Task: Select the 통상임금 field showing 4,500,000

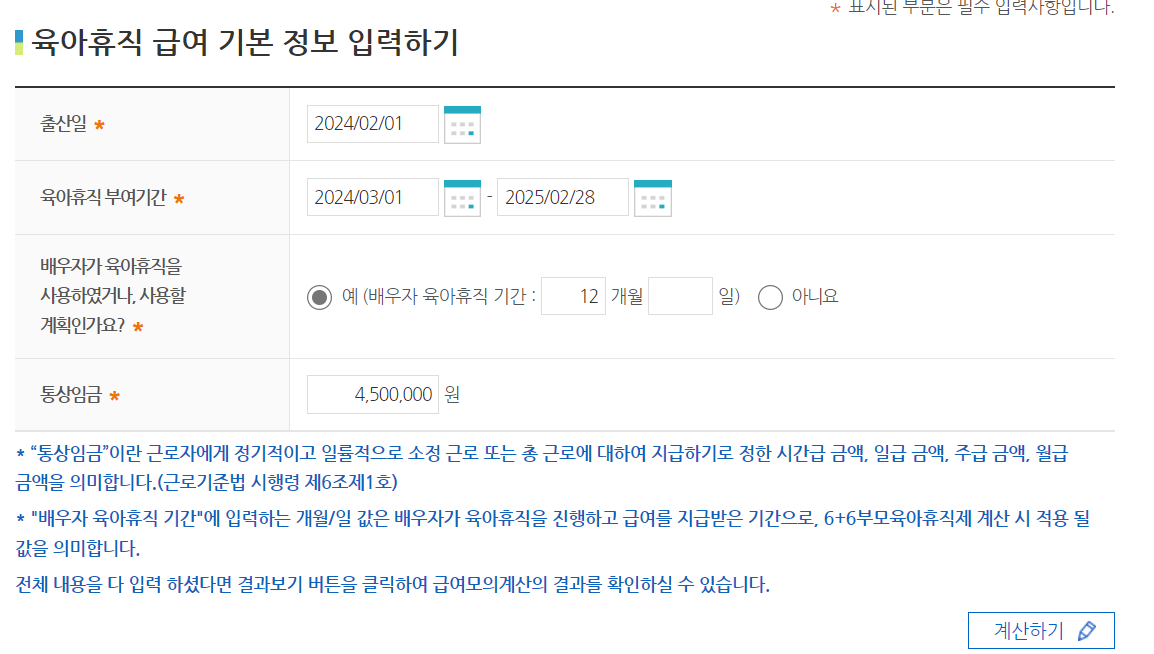Action: point(372,393)
